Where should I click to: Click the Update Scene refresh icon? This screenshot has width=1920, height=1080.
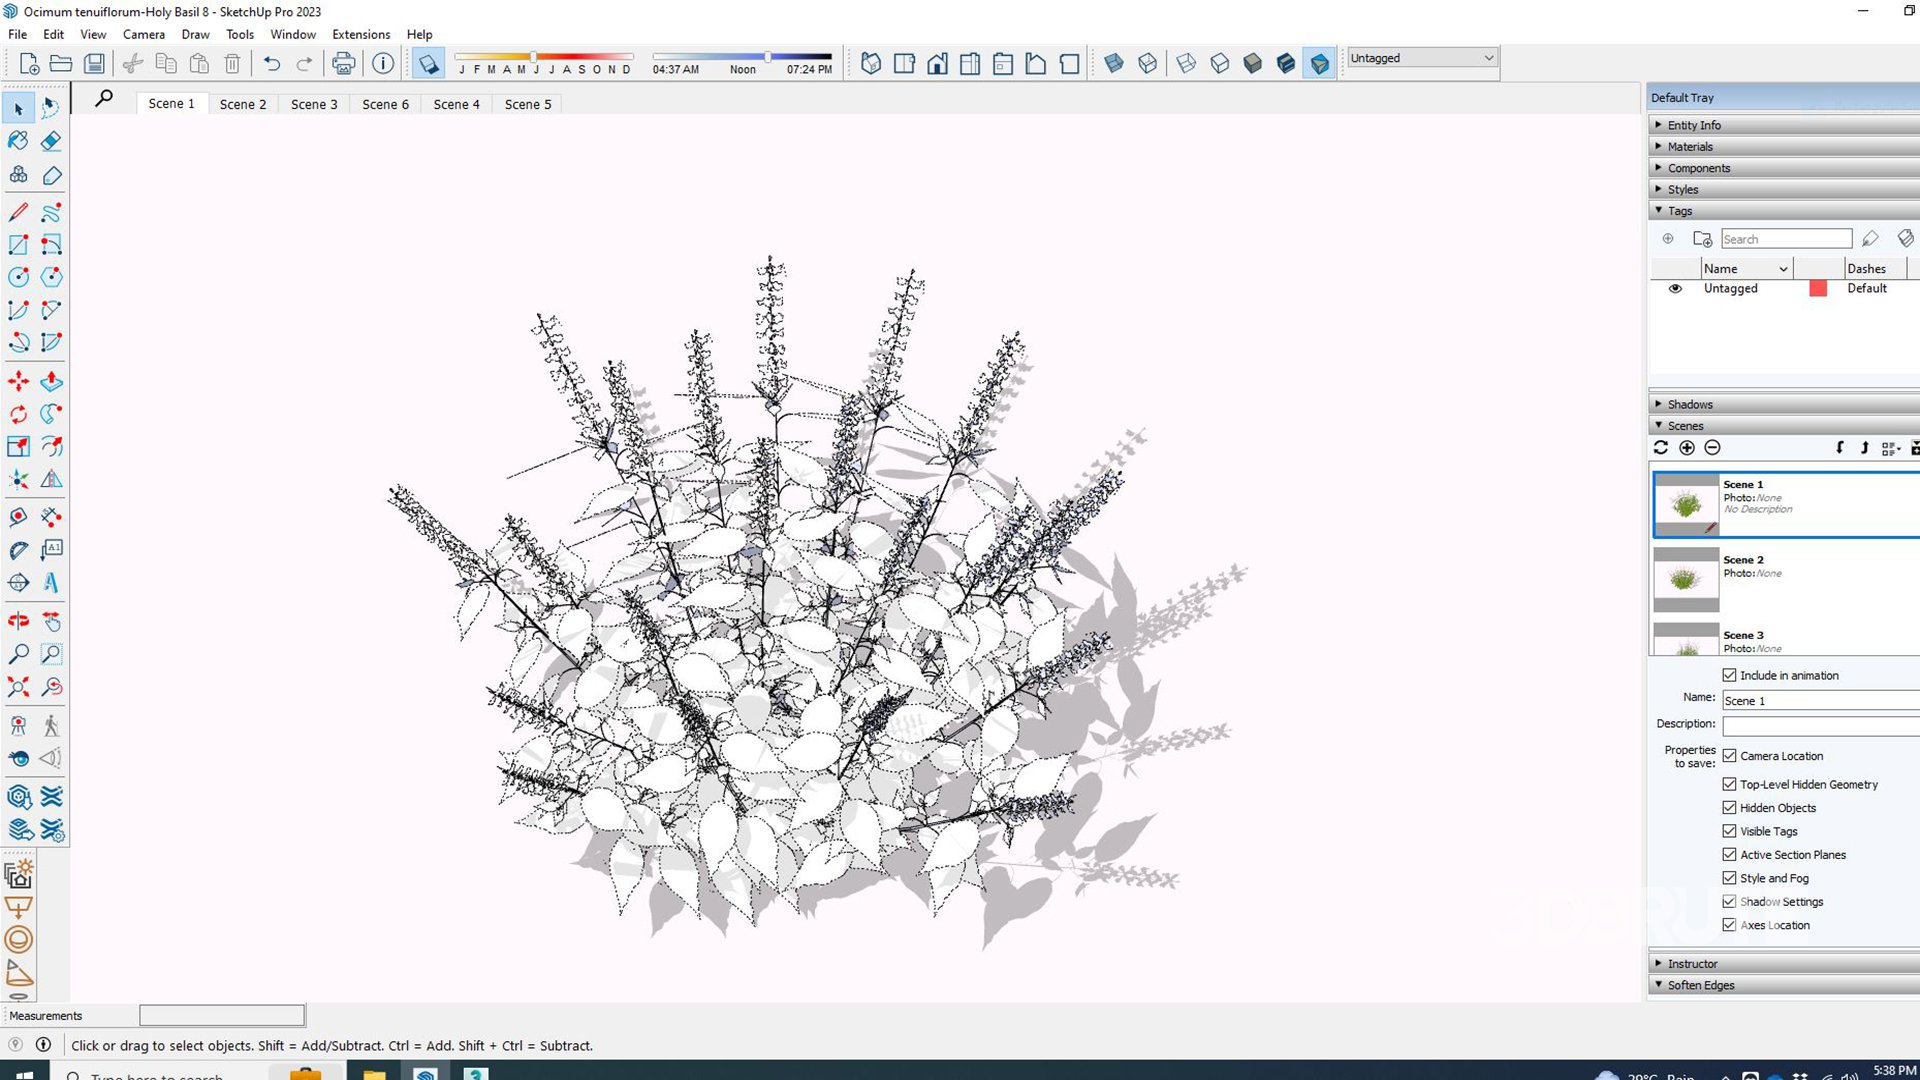(x=1661, y=448)
